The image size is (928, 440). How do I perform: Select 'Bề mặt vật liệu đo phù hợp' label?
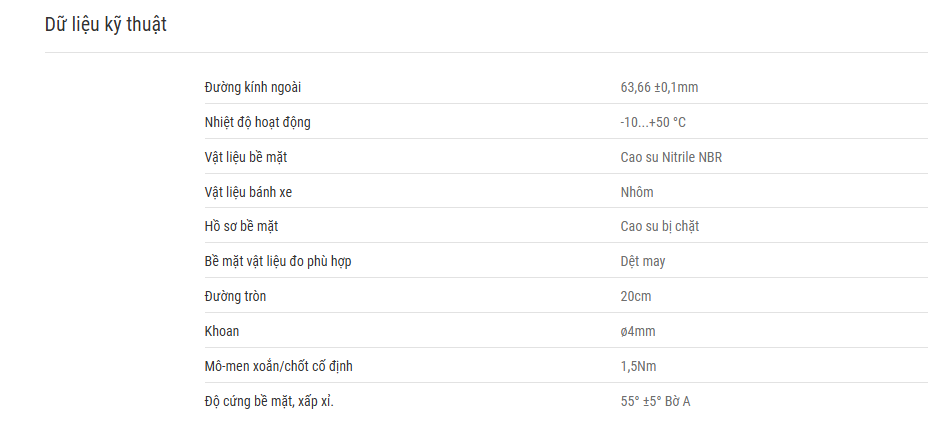tap(278, 261)
